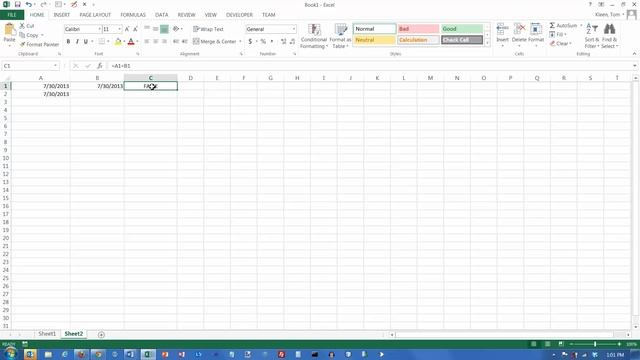Click the Copy icon
Screen dimensions: 640x360
[22, 35]
